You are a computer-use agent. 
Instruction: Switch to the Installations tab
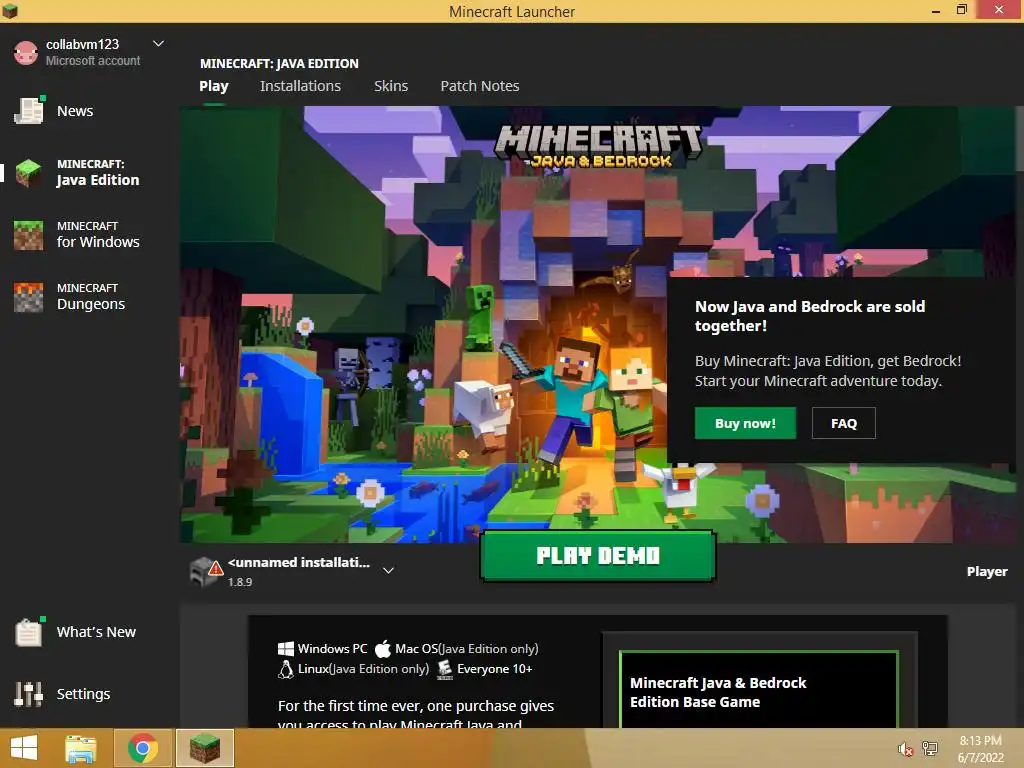(x=300, y=86)
